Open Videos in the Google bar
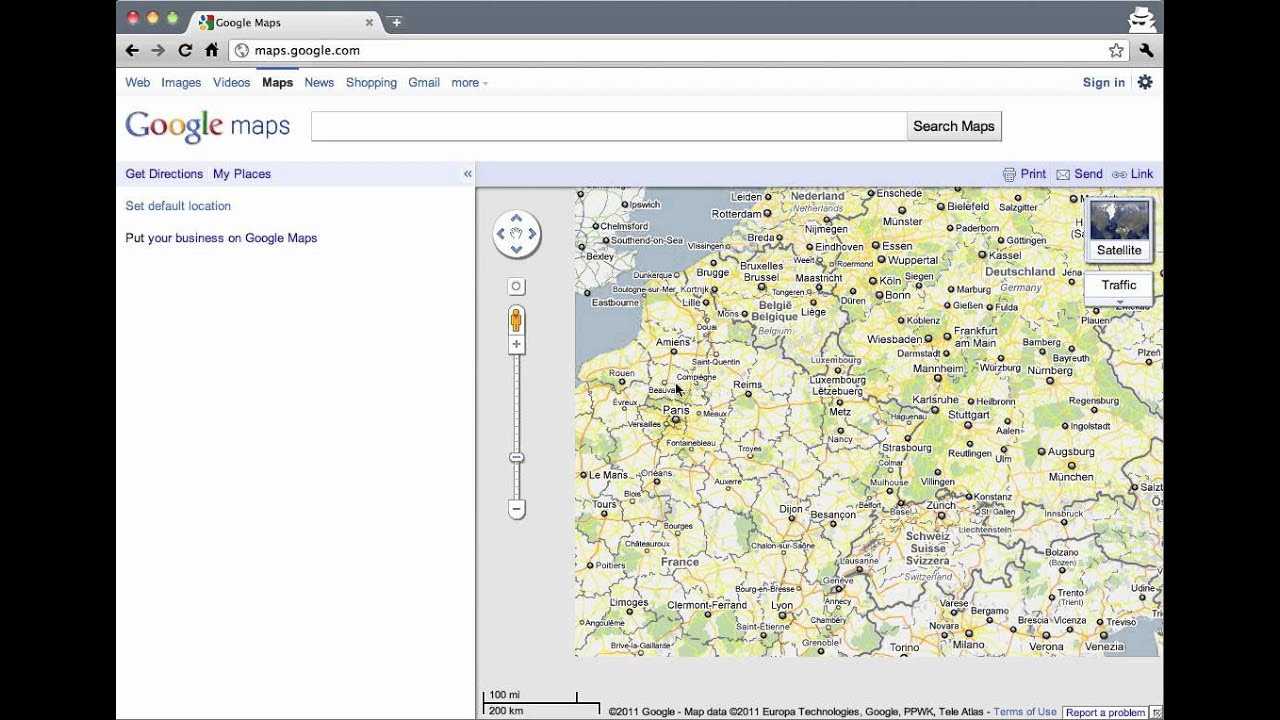The width and height of the screenshot is (1280, 720). tap(231, 82)
